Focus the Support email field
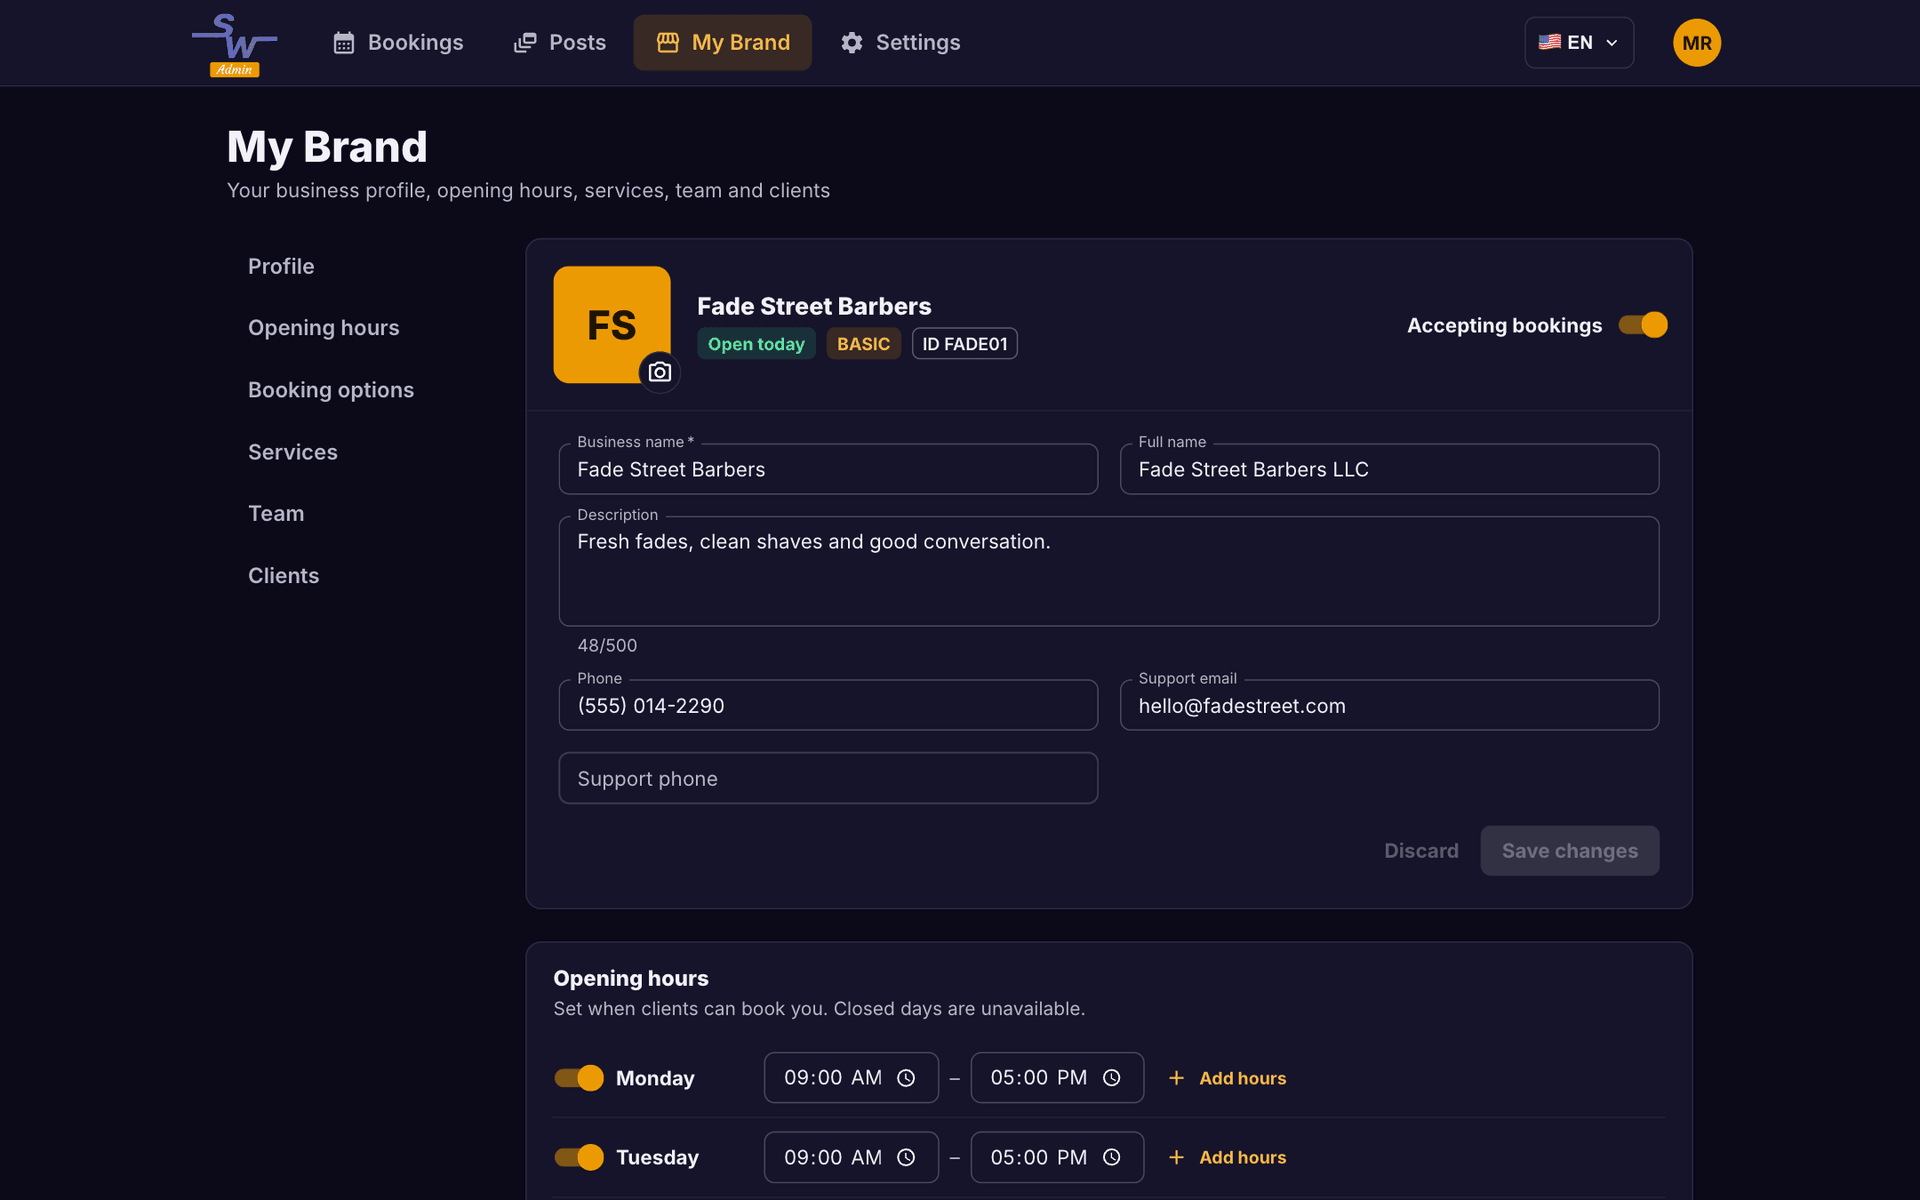 pyautogui.click(x=1389, y=705)
